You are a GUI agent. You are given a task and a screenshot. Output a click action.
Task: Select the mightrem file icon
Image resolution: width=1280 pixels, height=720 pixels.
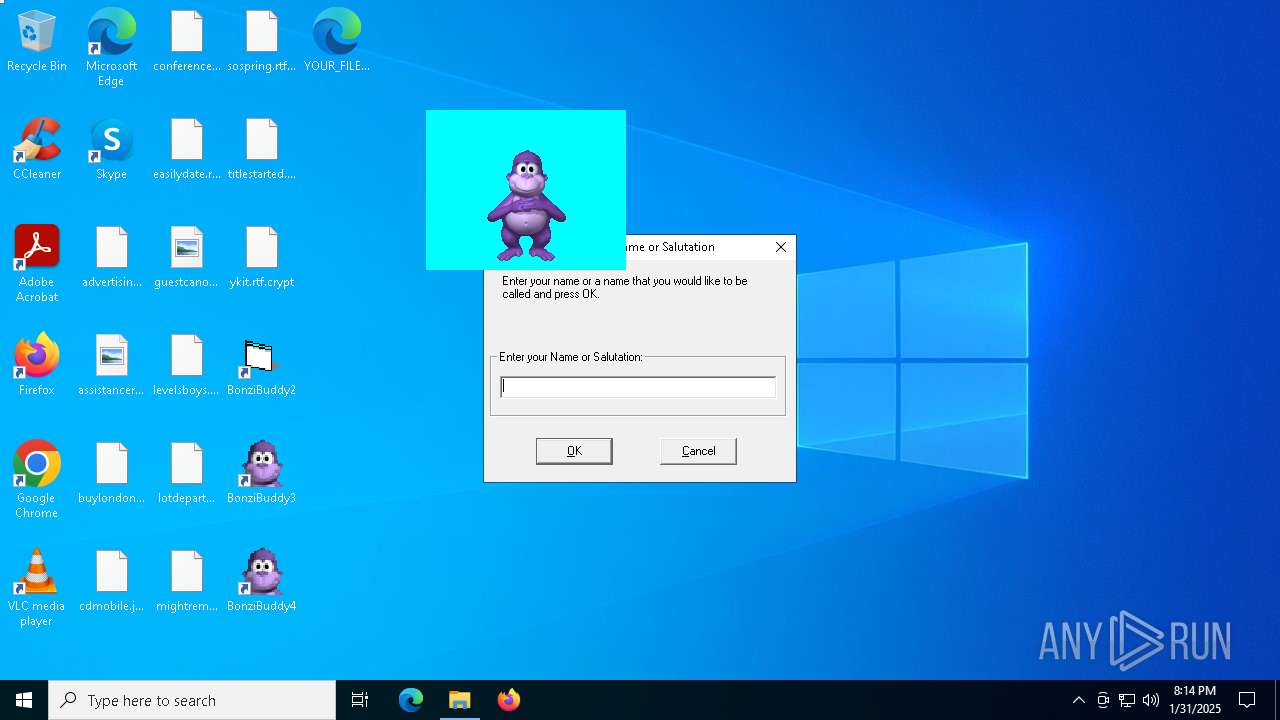[x=187, y=582]
